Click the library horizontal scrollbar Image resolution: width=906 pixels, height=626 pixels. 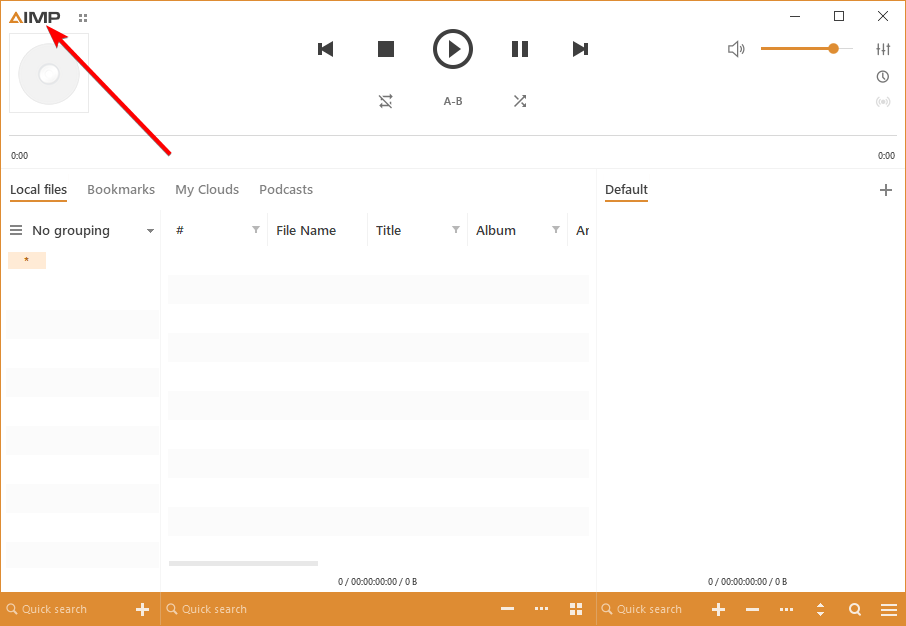(243, 563)
